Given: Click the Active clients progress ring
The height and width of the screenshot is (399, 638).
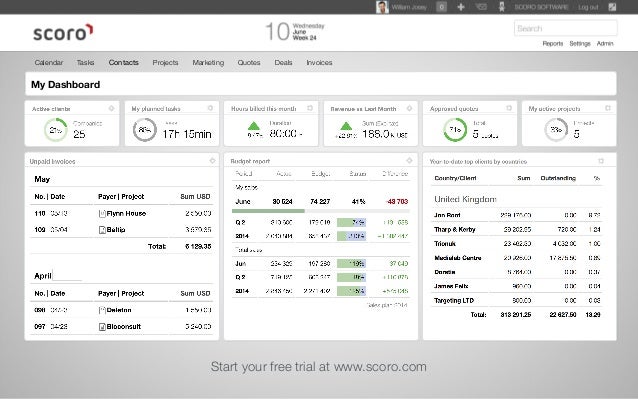Looking at the screenshot, I should pos(56,130).
